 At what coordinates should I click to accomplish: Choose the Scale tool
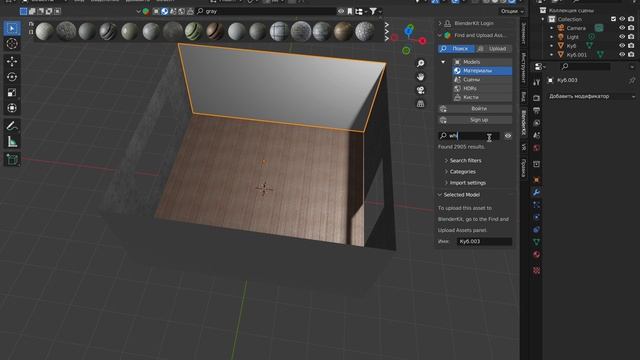tap(12, 93)
